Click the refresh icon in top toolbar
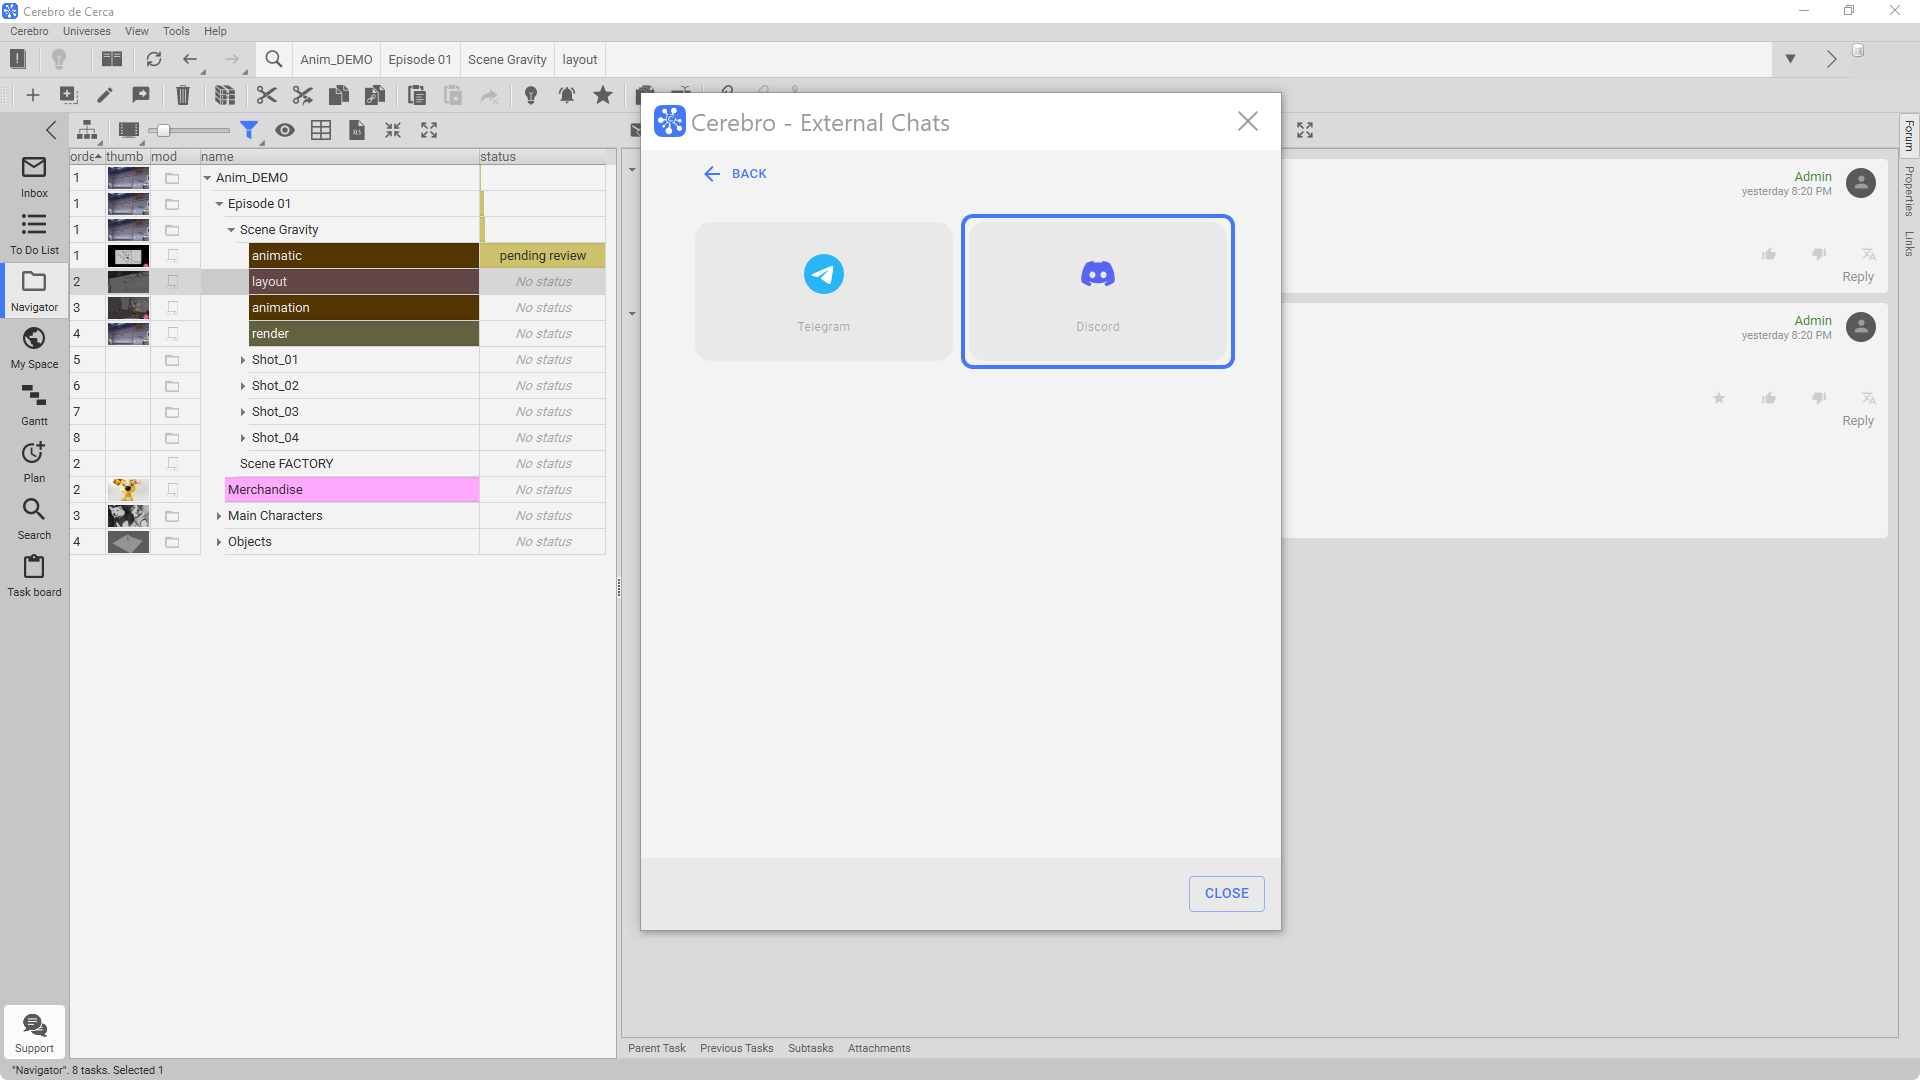This screenshot has height=1080, width=1920. click(x=154, y=59)
